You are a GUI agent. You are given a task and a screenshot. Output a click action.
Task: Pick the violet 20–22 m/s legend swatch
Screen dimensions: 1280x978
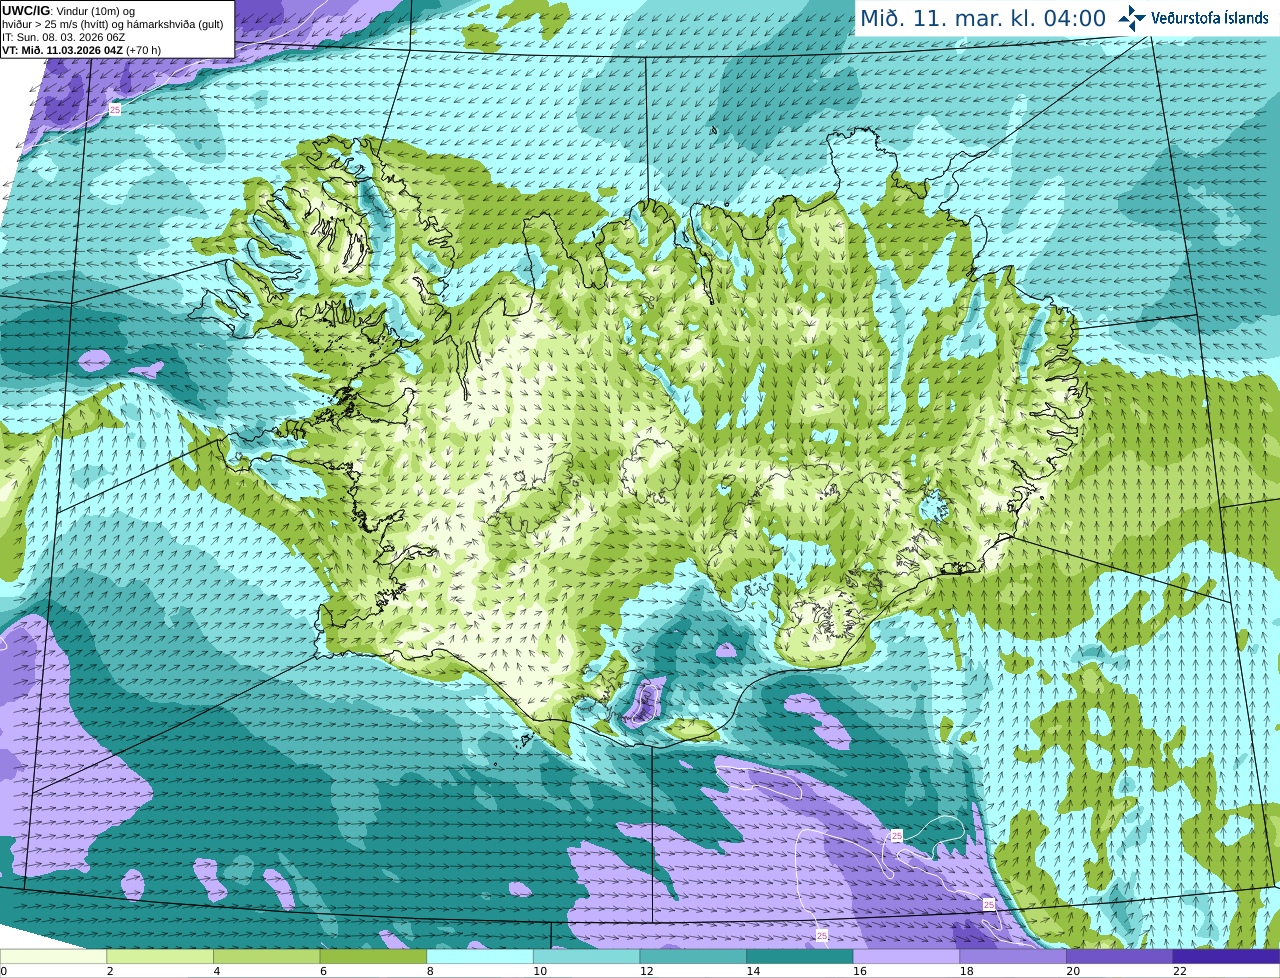click(x=1120, y=956)
